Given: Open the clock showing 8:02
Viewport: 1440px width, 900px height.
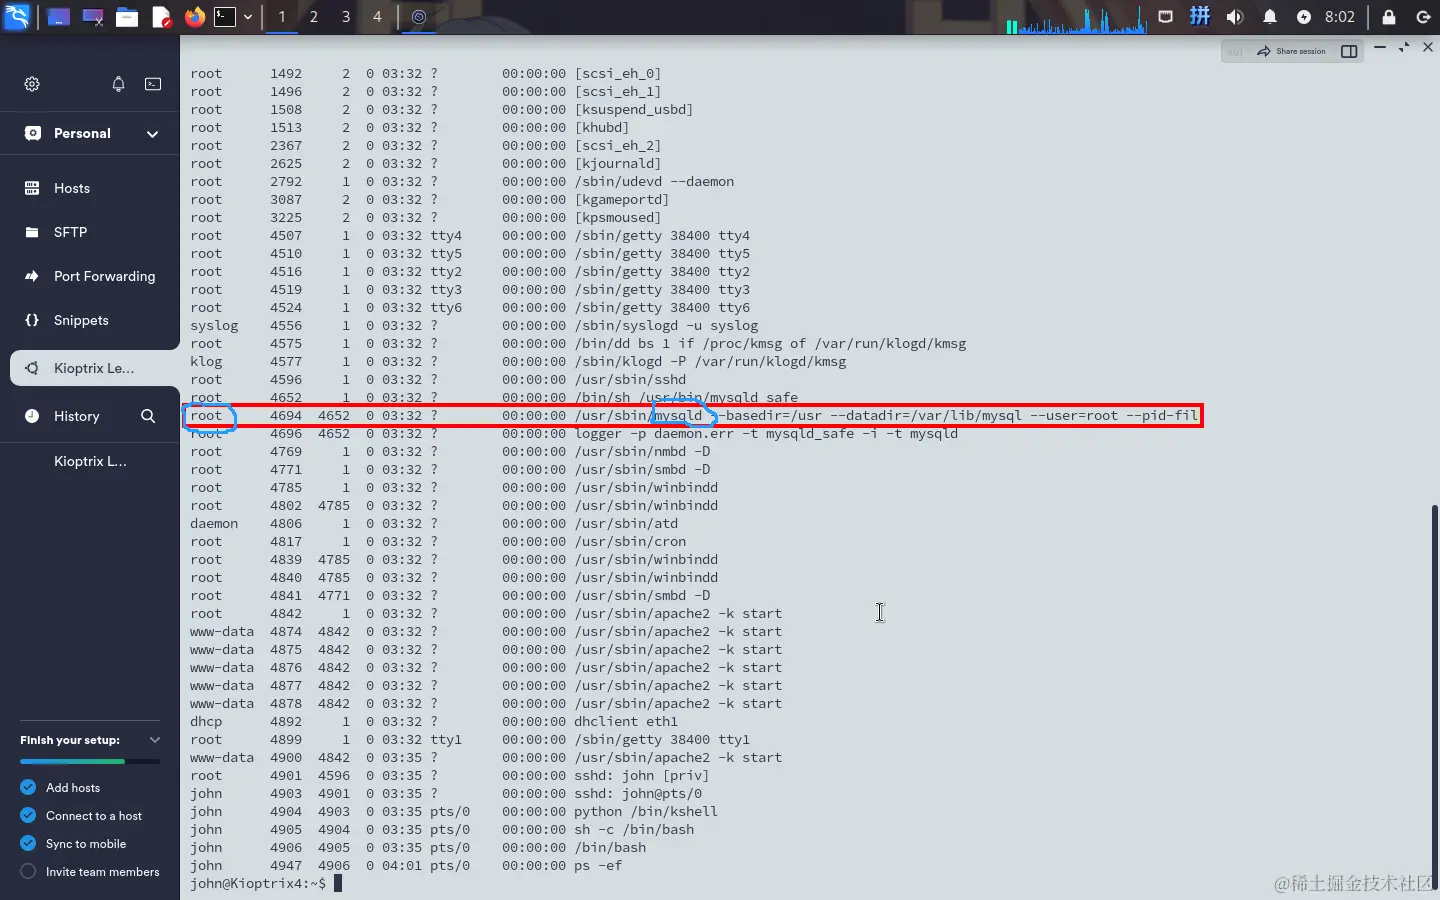Looking at the screenshot, I should click(x=1339, y=17).
